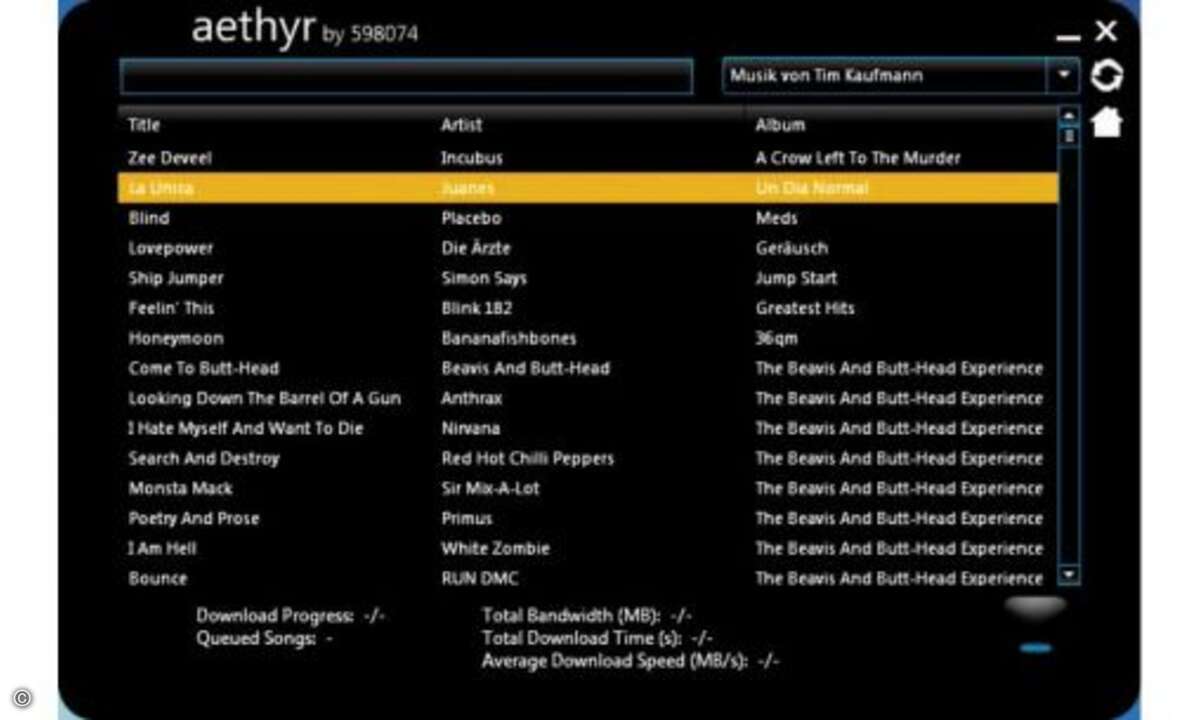Select the song I Am Hell
Image resolution: width=1200 pixels, height=720 pixels.
162,548
